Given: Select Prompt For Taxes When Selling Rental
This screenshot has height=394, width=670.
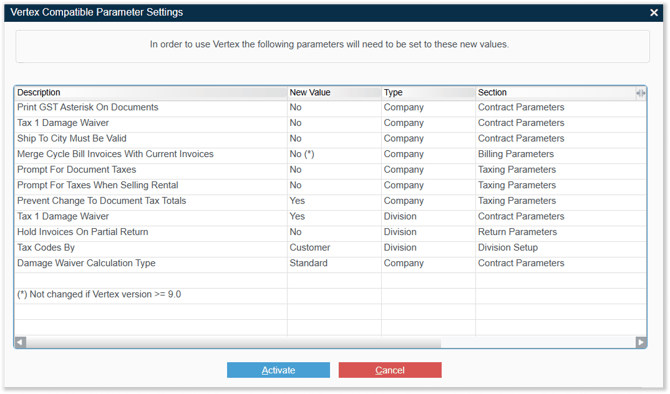Looking at the screenshot, I should pos(330,185).
